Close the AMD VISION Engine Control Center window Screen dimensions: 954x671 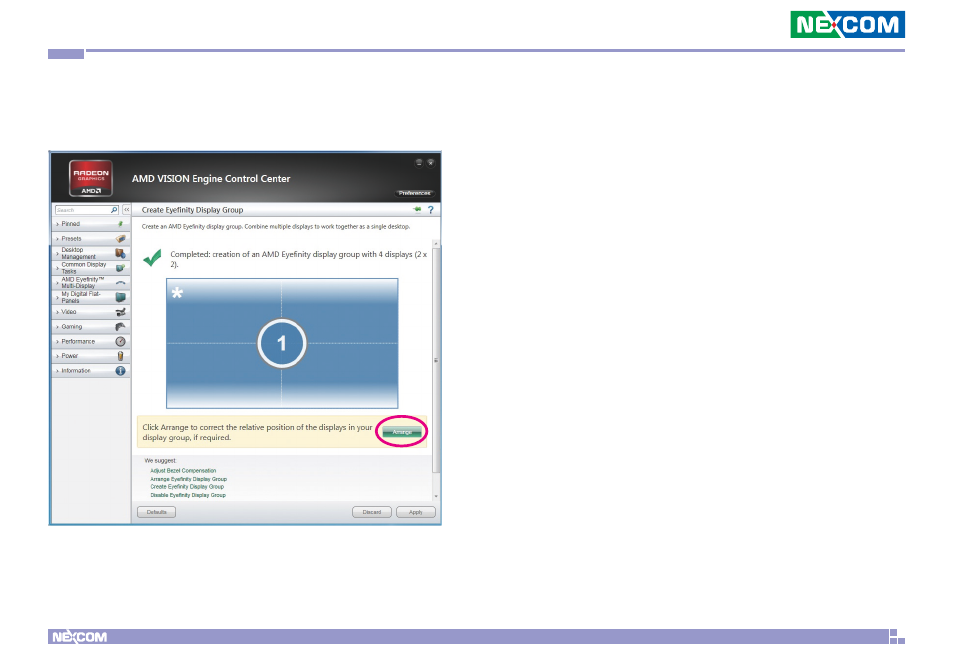click(x=430, y=162)
